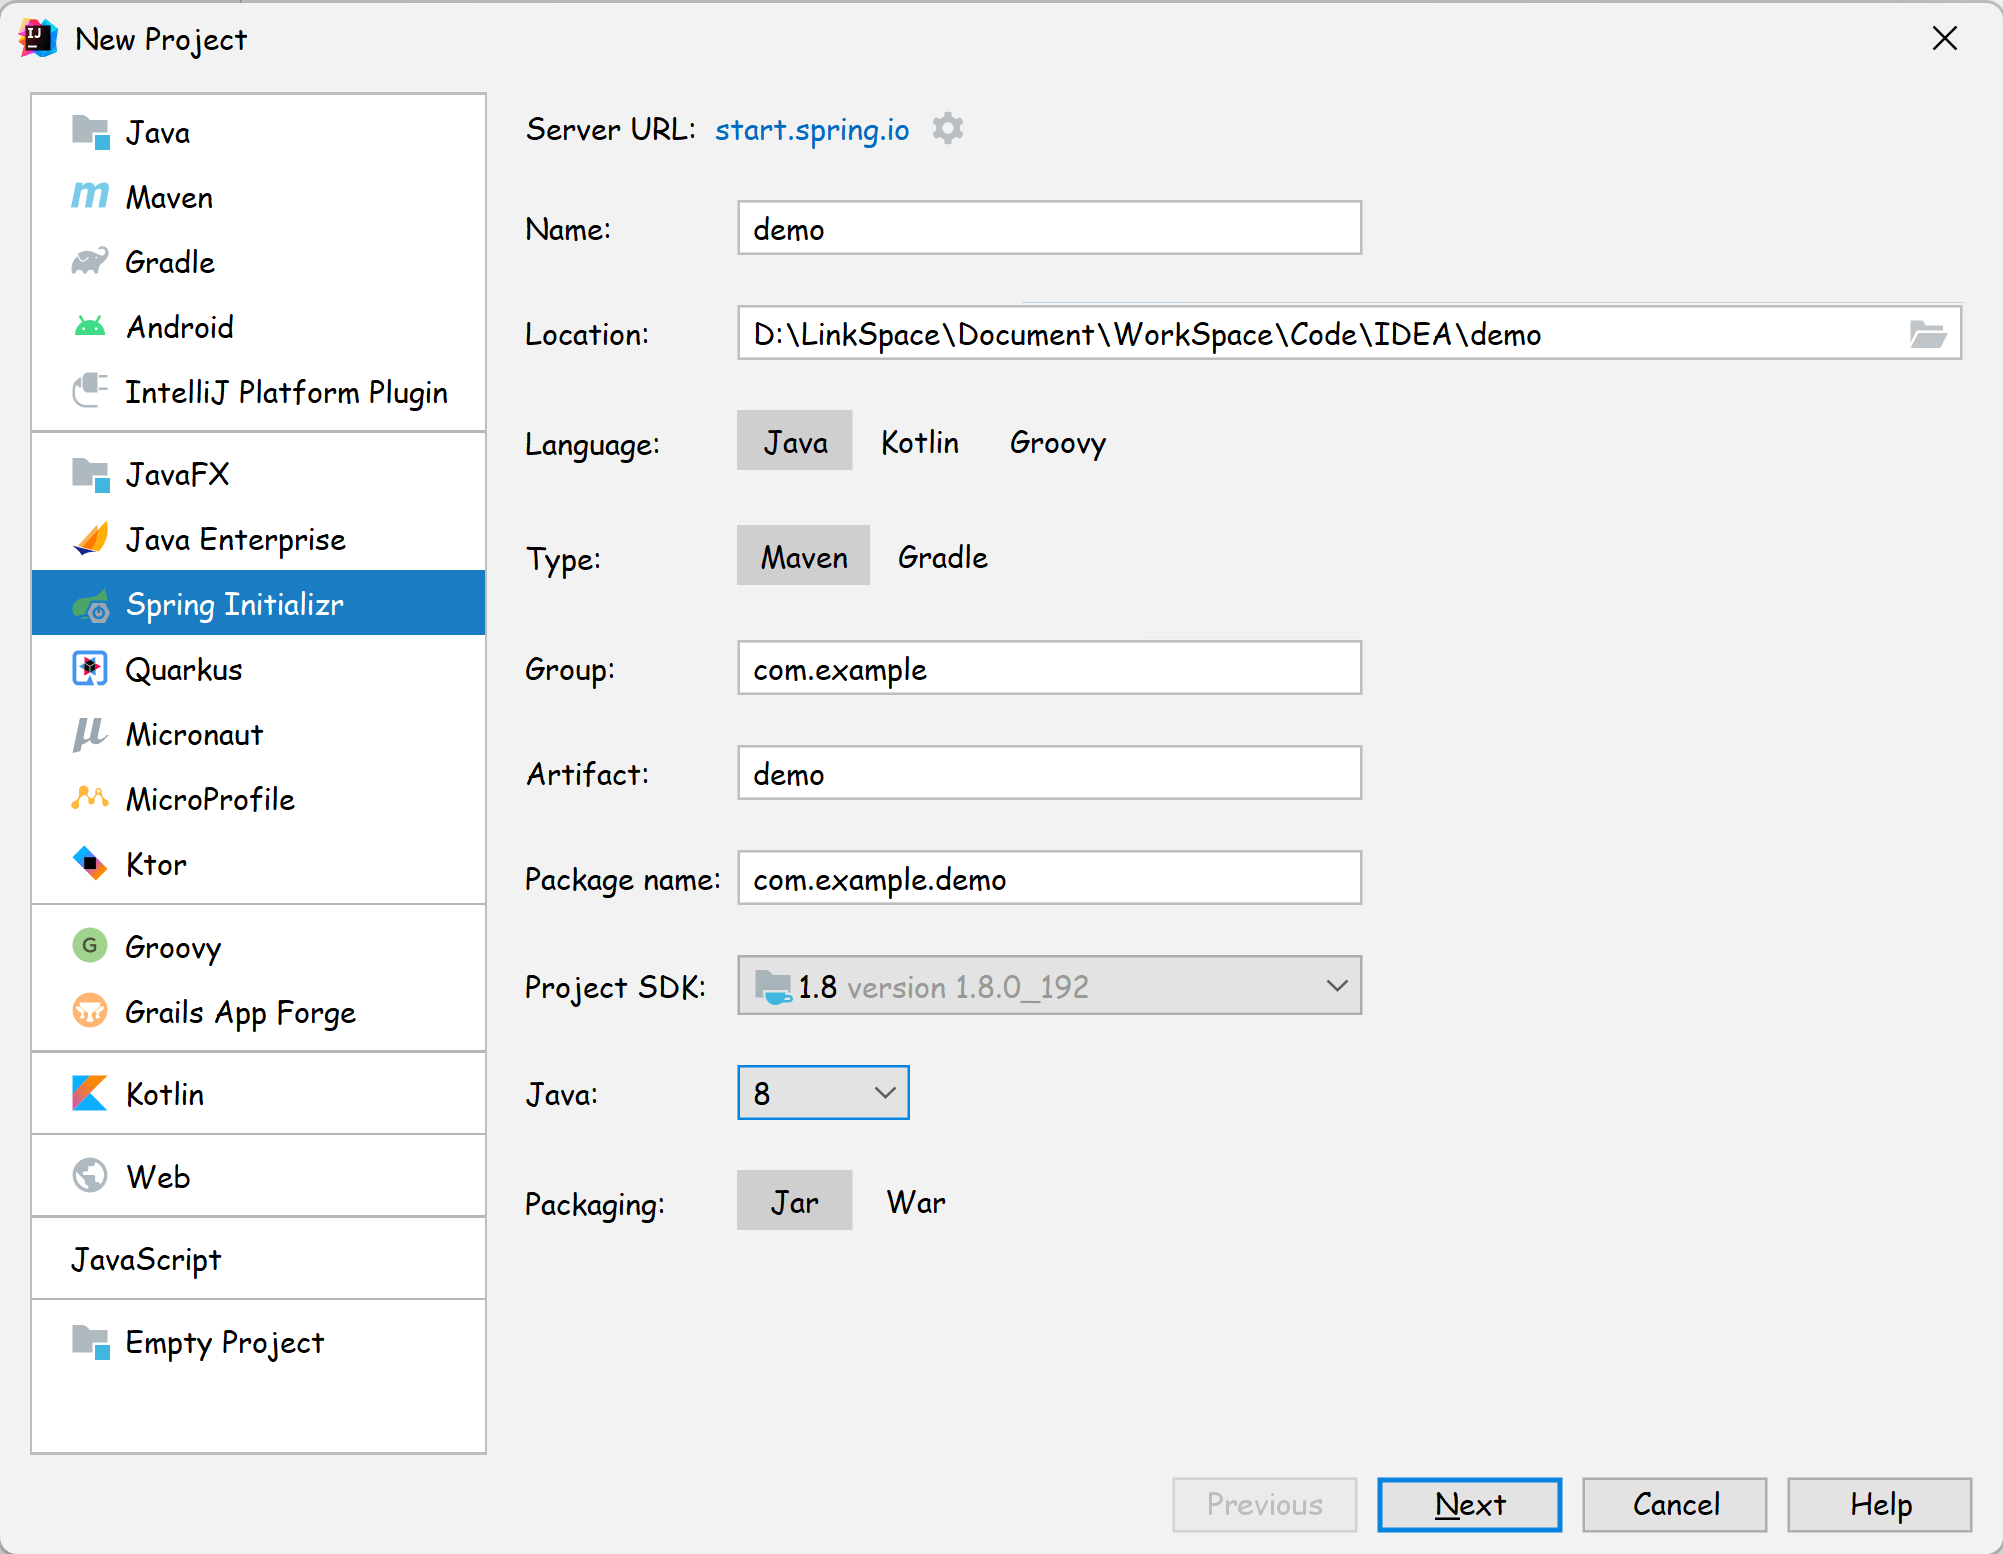Choose War packaging option
2003x1554 pixels.
pyautogui.click(x=915, y=1202)
